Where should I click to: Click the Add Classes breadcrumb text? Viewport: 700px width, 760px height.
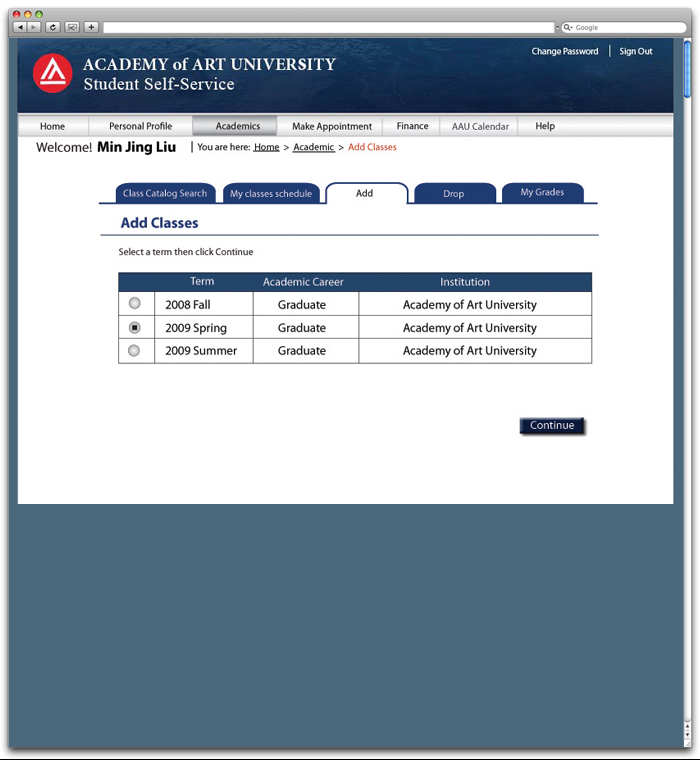372,147
